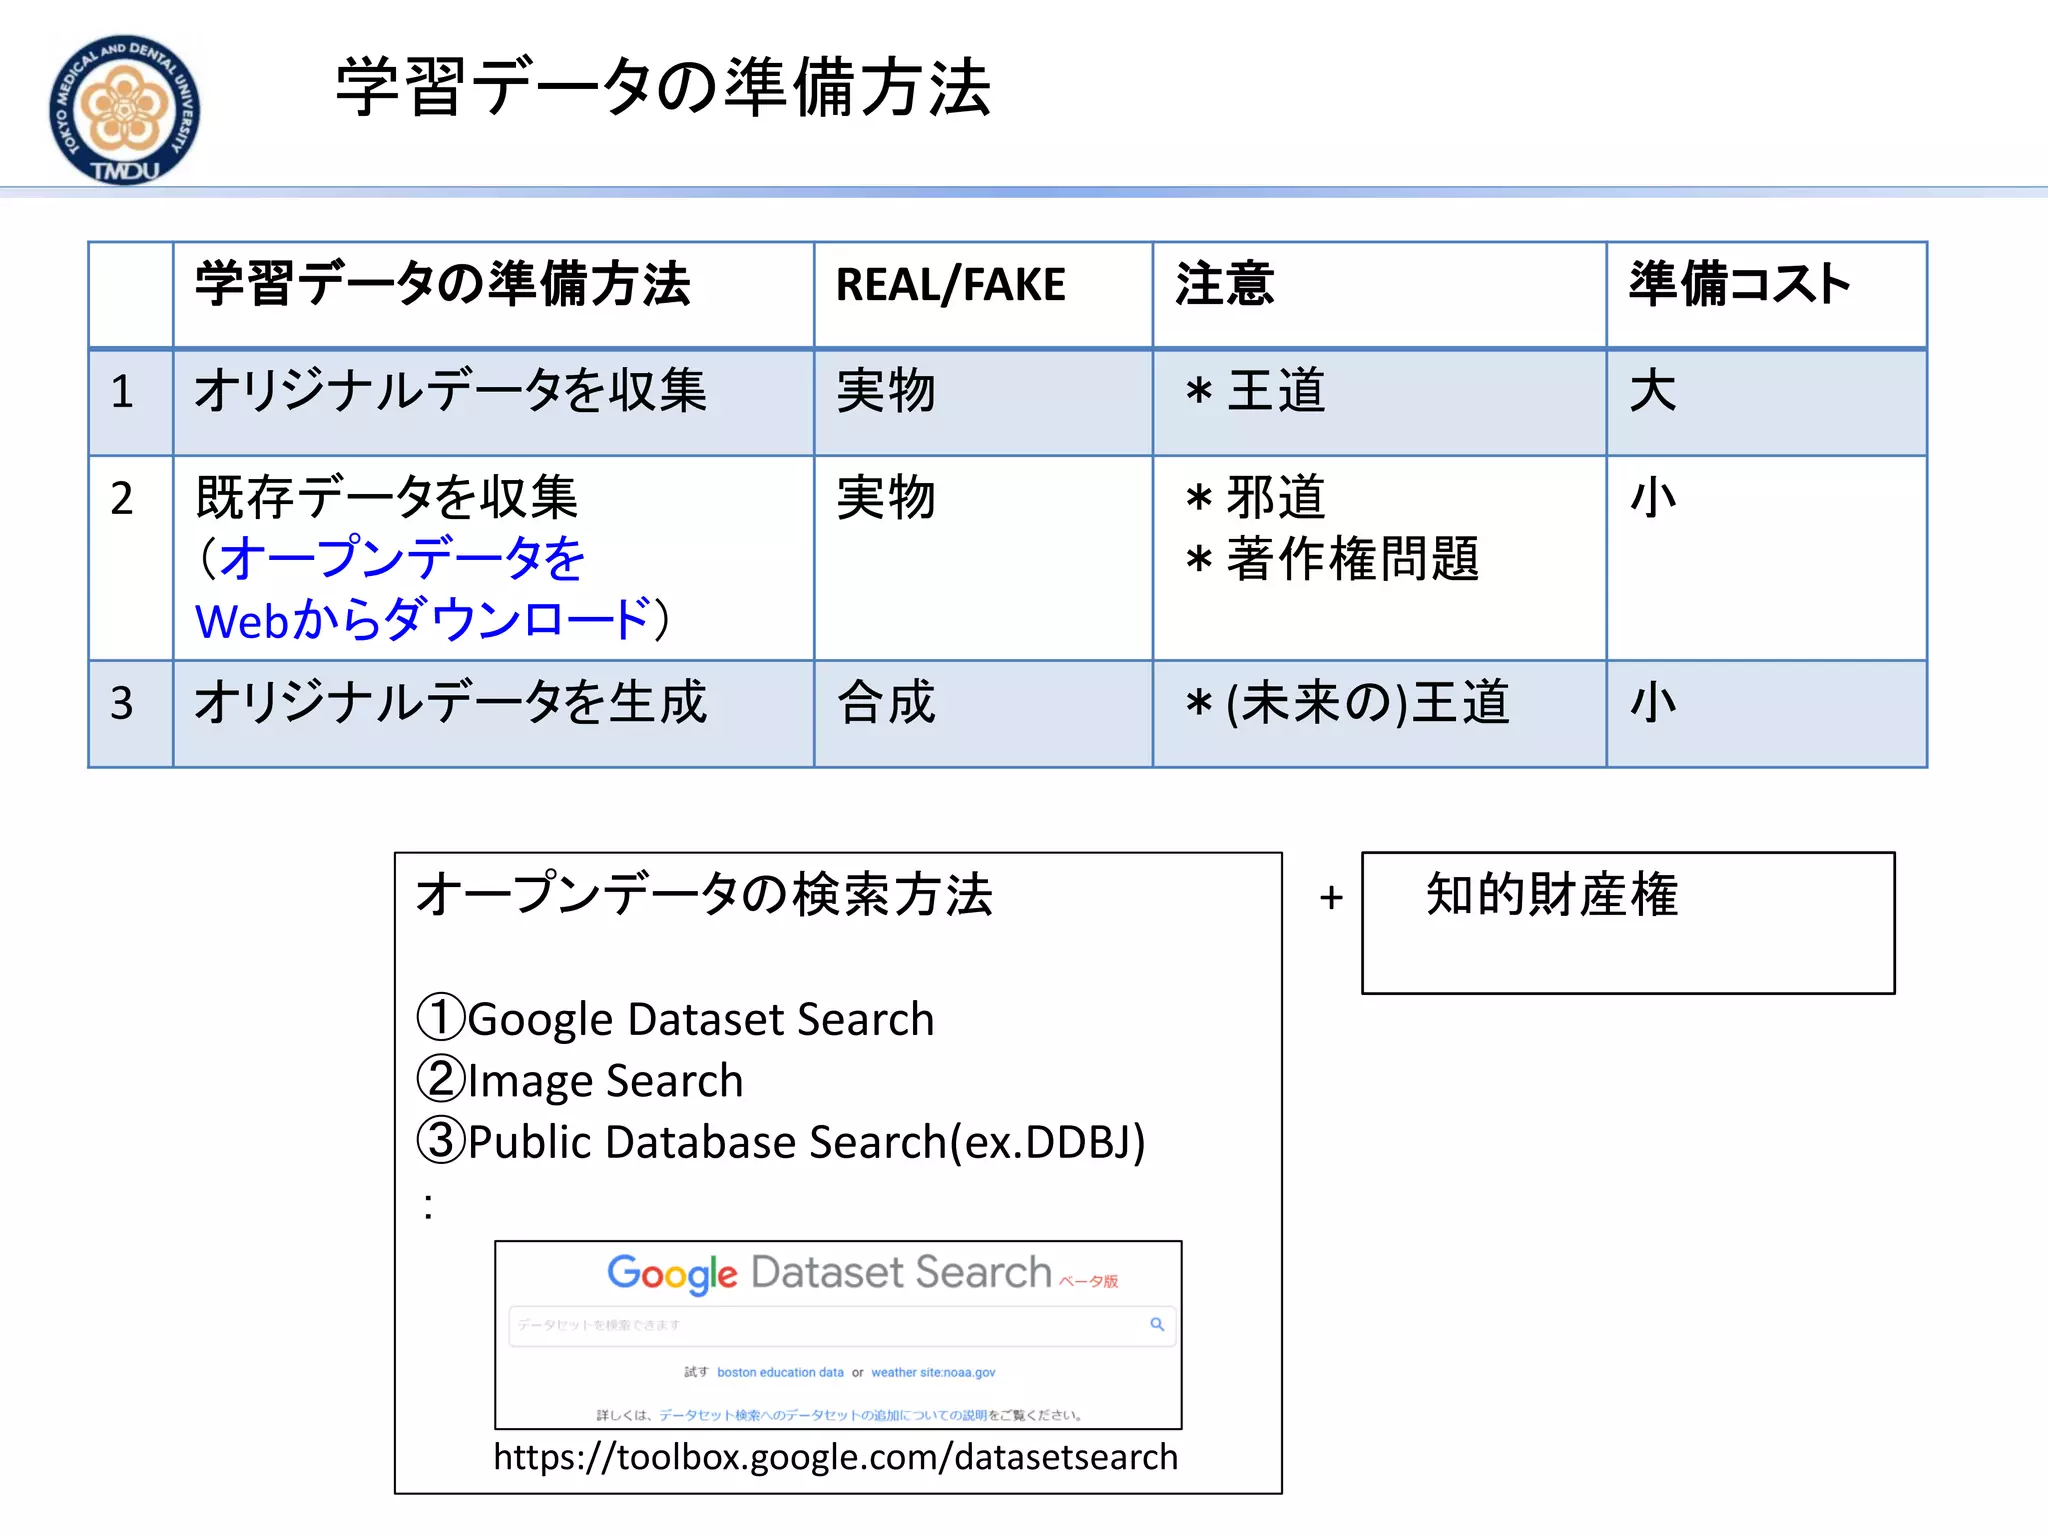Select the table header 準備コスト
Image resolution: width=2048 pixels, height=1536 pixels.
pos(1739,284)
